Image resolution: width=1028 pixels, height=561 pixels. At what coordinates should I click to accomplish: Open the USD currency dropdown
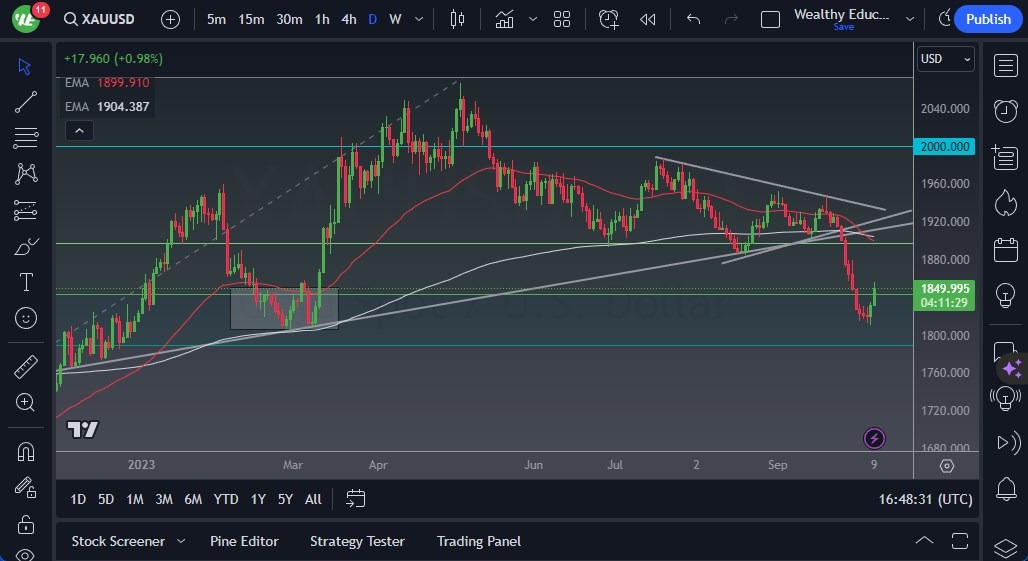[945, 59]
